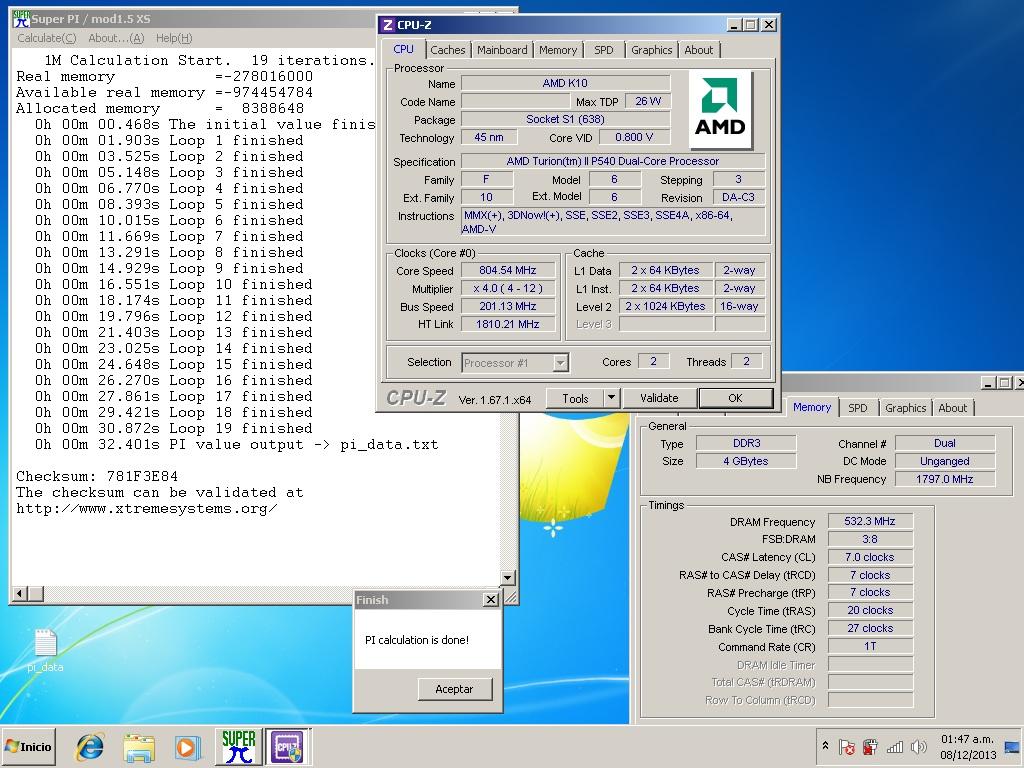Expand the Tools dropdown arrow

(611, 398)
